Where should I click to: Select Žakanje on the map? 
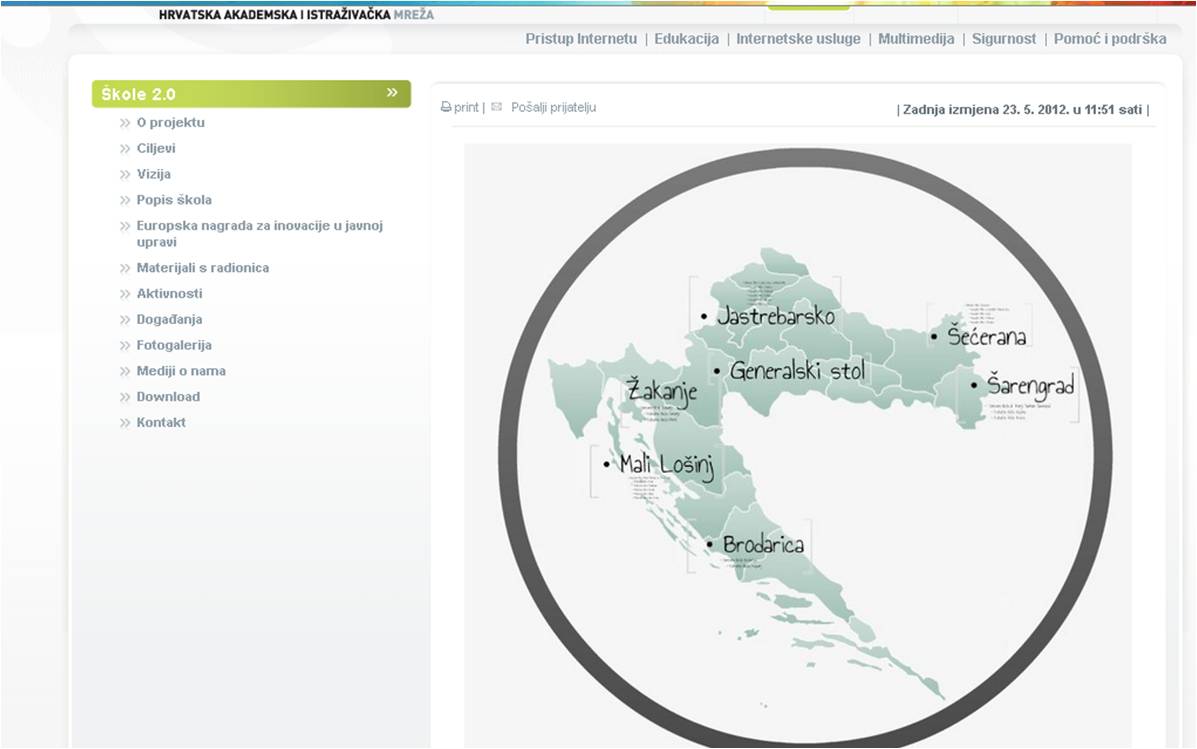[x=662, y=392]
